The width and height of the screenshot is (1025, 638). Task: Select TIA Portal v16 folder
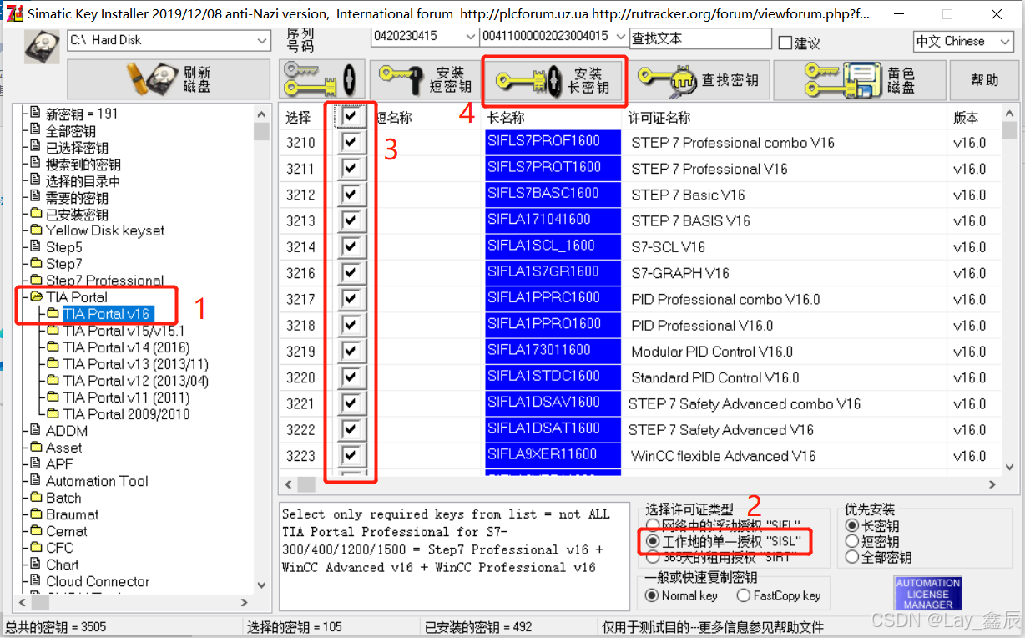(107, 314)
